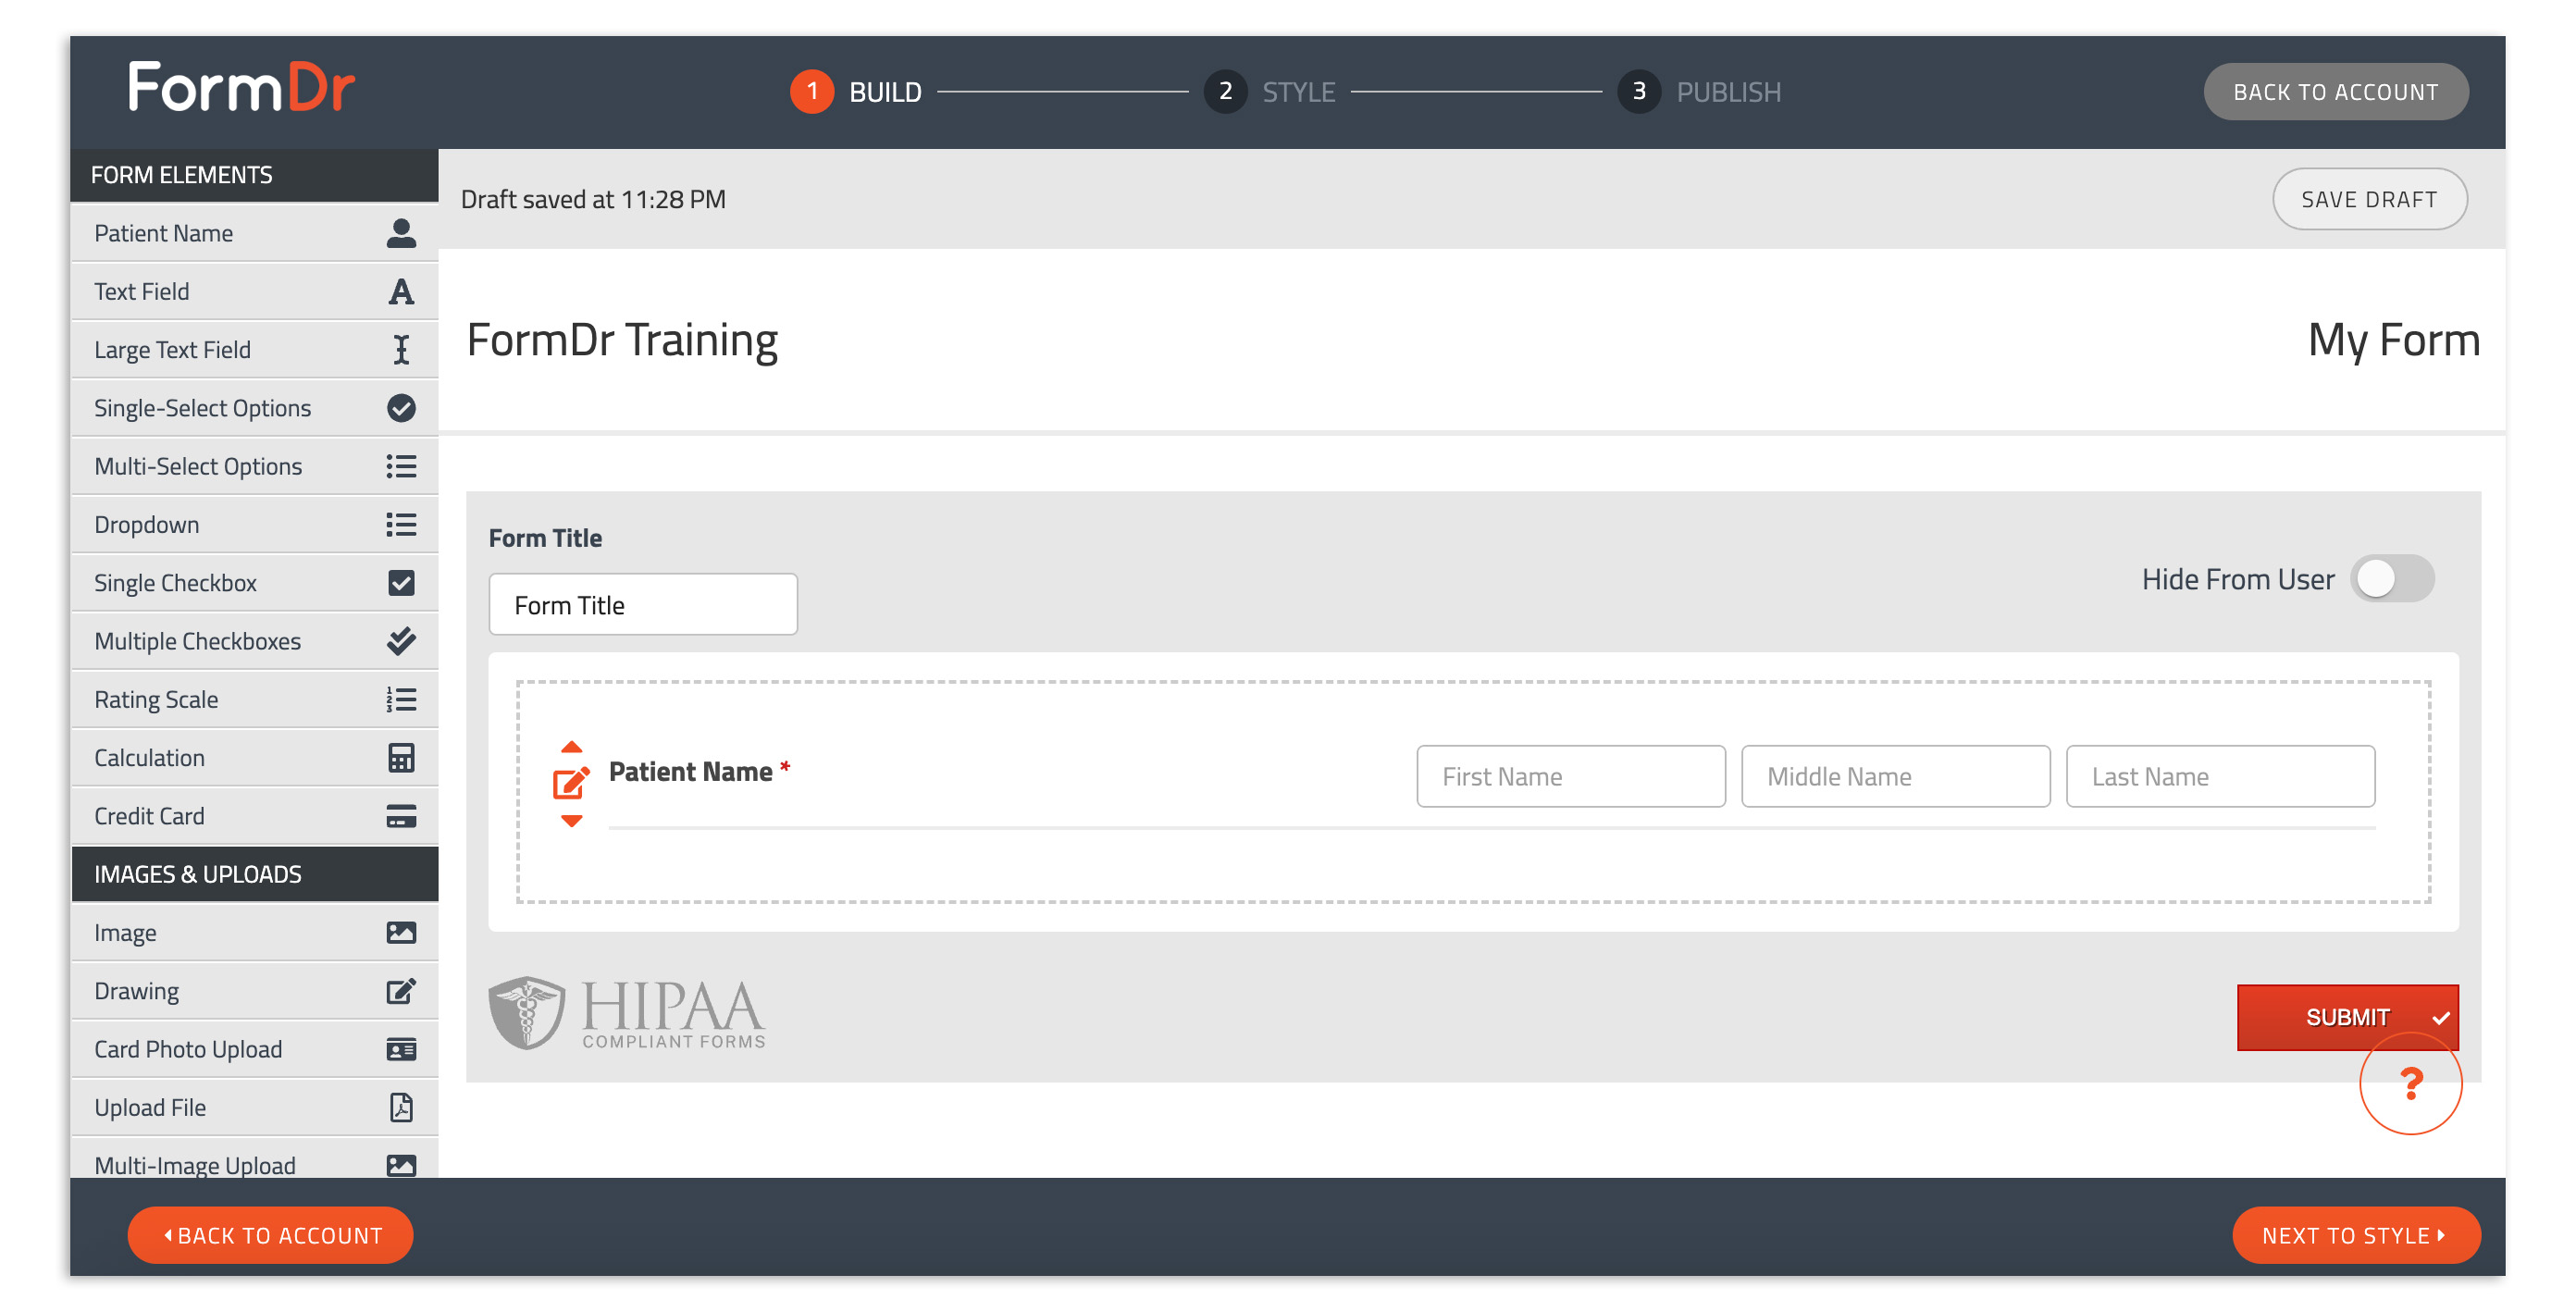Click the Text Field letter A icon

[x=401, y=292]
